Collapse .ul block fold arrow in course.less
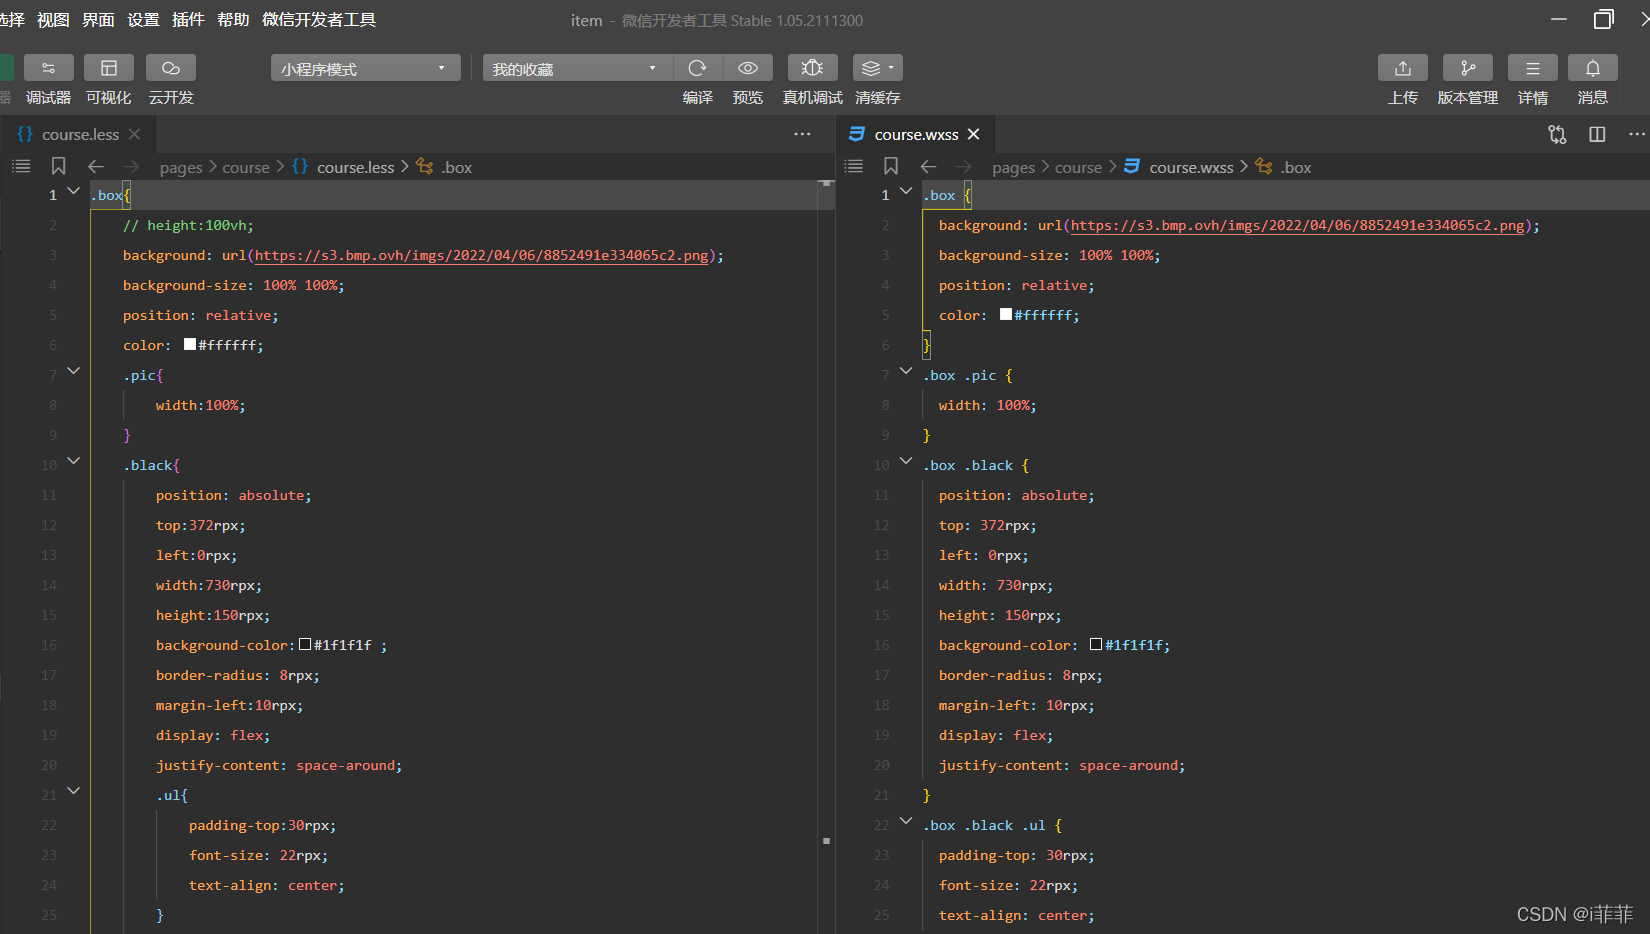 [x=73, y=790]
